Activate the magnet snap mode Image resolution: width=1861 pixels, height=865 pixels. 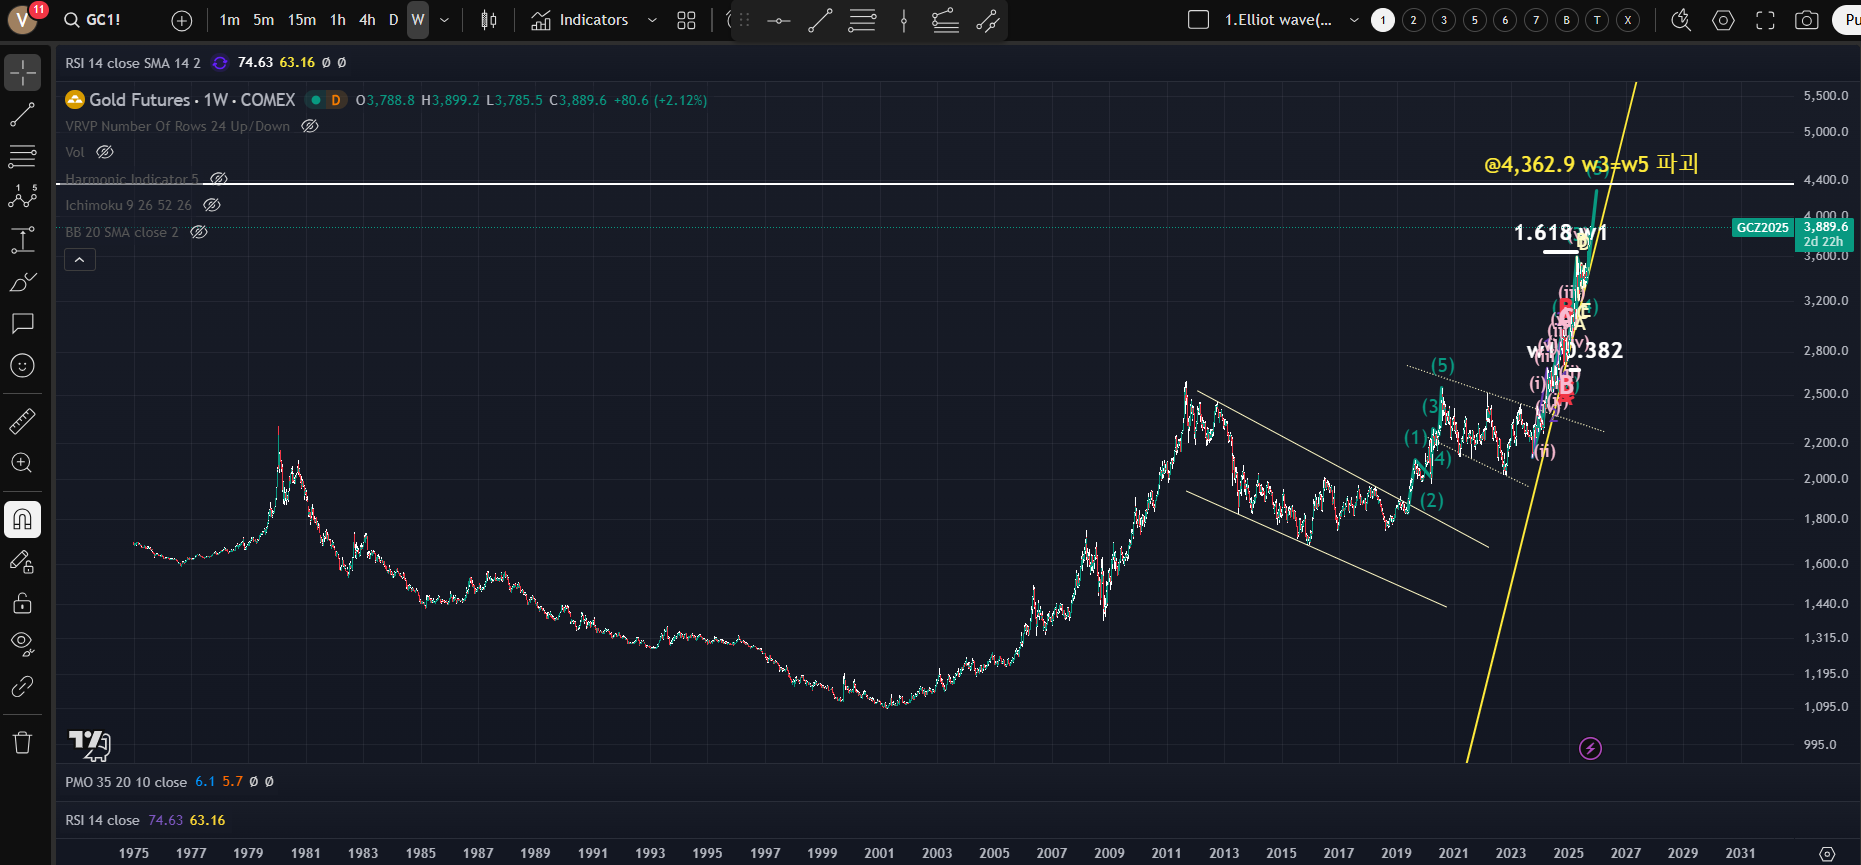point(22,519)
